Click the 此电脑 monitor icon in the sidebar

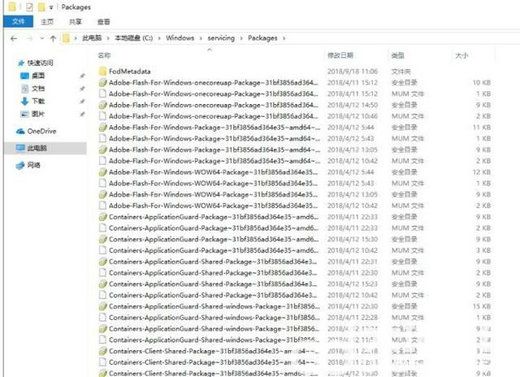click(x=21, y=148)
